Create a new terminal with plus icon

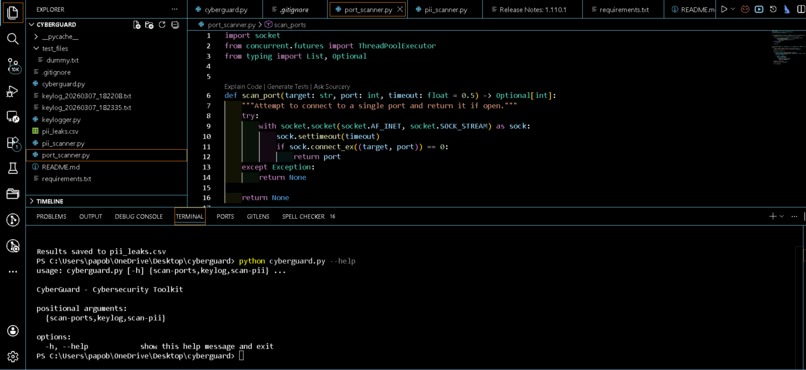pyautogui.click(x=773, y=216)
